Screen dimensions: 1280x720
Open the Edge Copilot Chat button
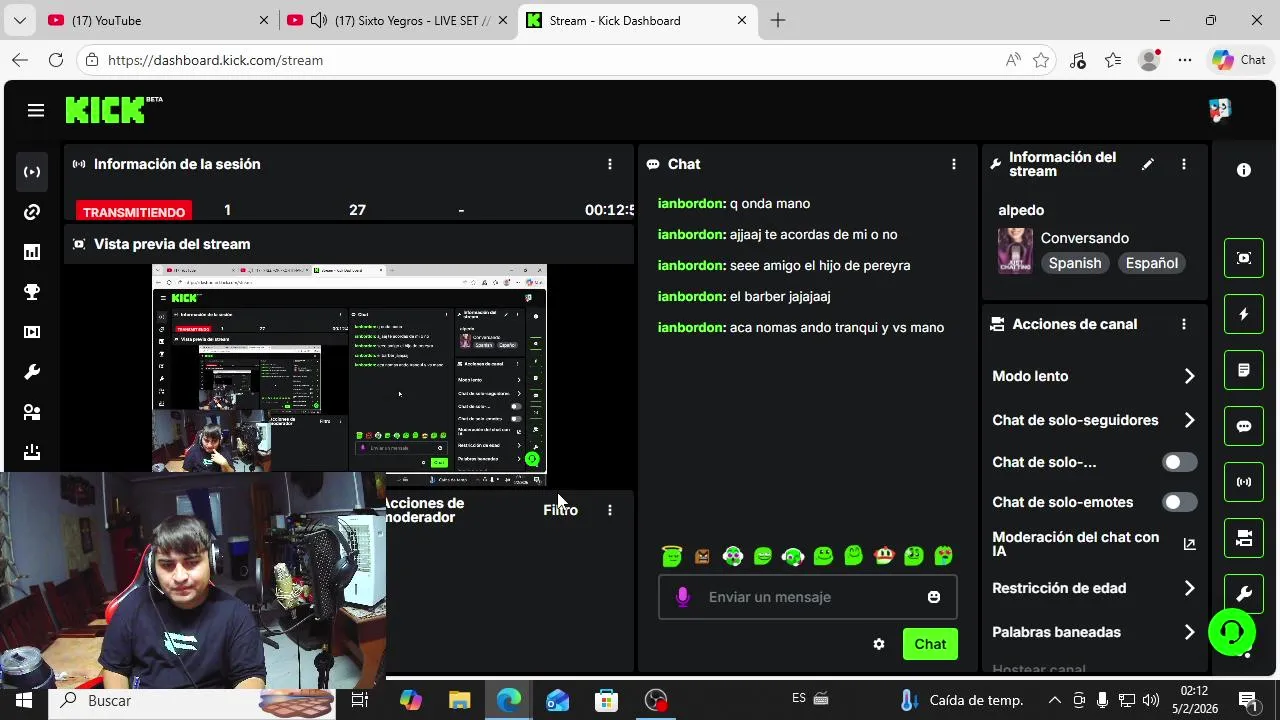click(1240, 60)
